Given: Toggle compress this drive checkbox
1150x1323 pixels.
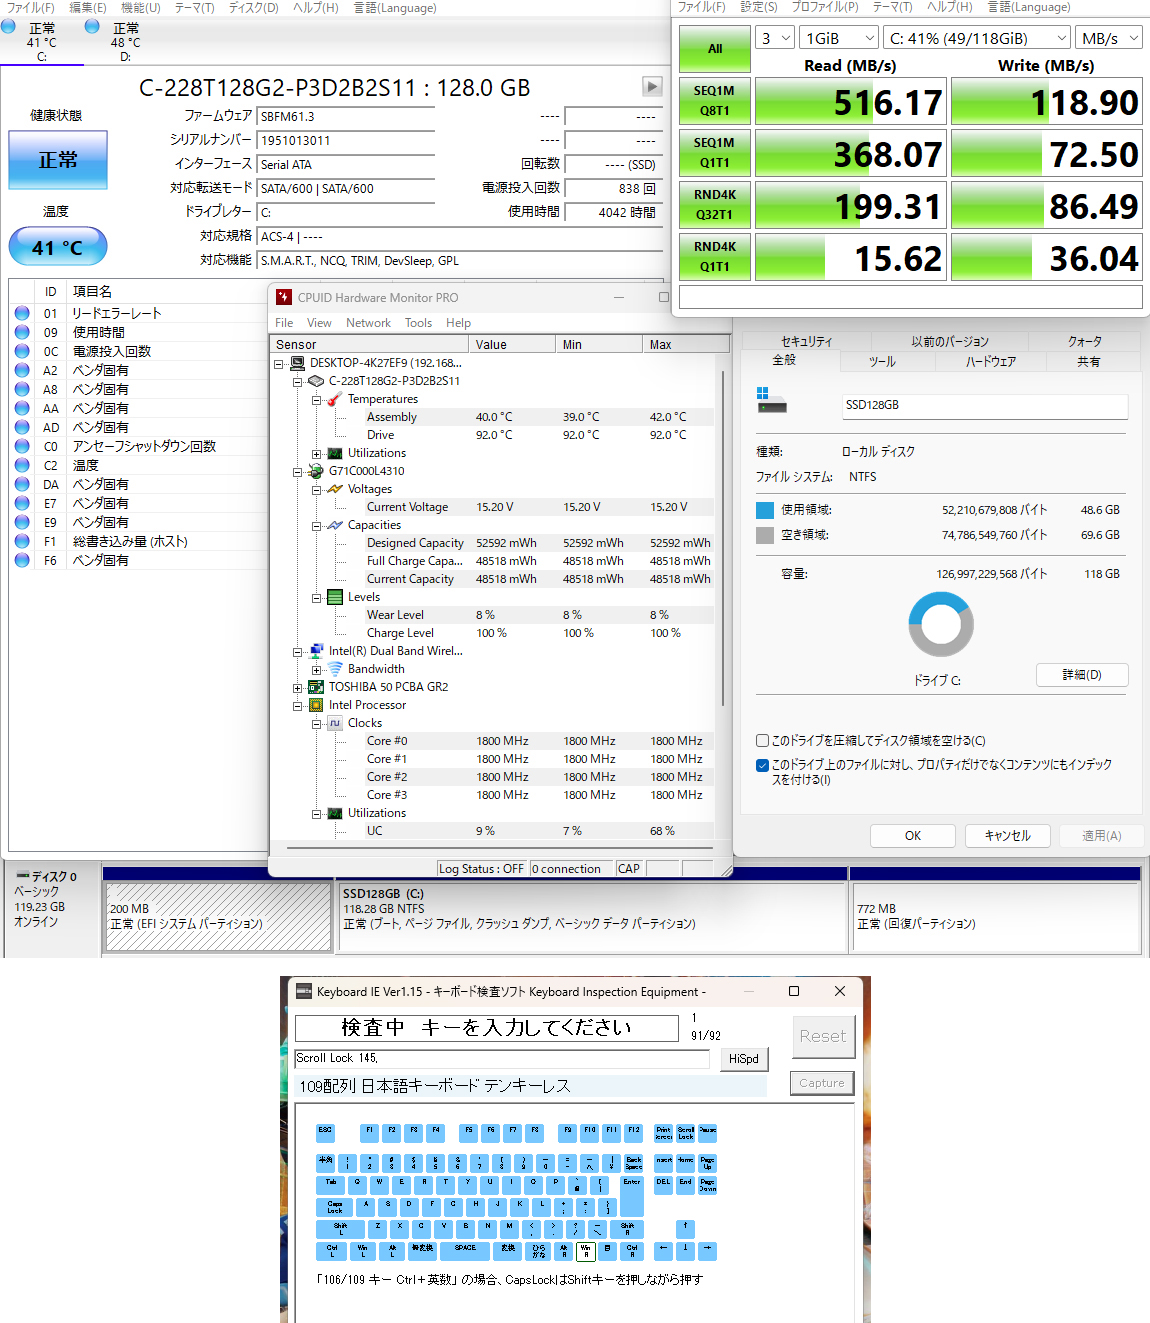Looking at the screenshot, I should click(762, 741).
